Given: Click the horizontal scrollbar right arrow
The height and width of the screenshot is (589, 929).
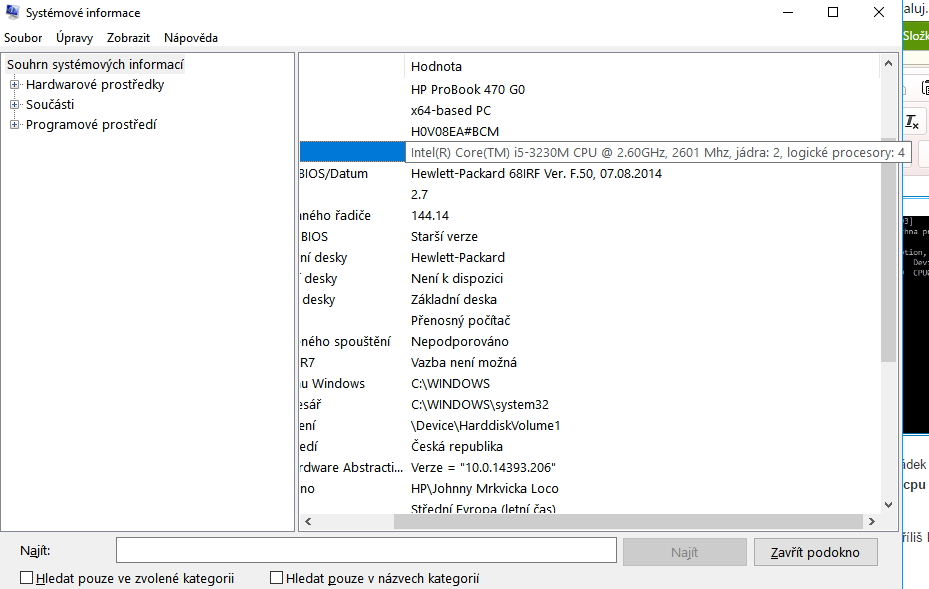Looking at the screenshot, I should click(872, 521).
